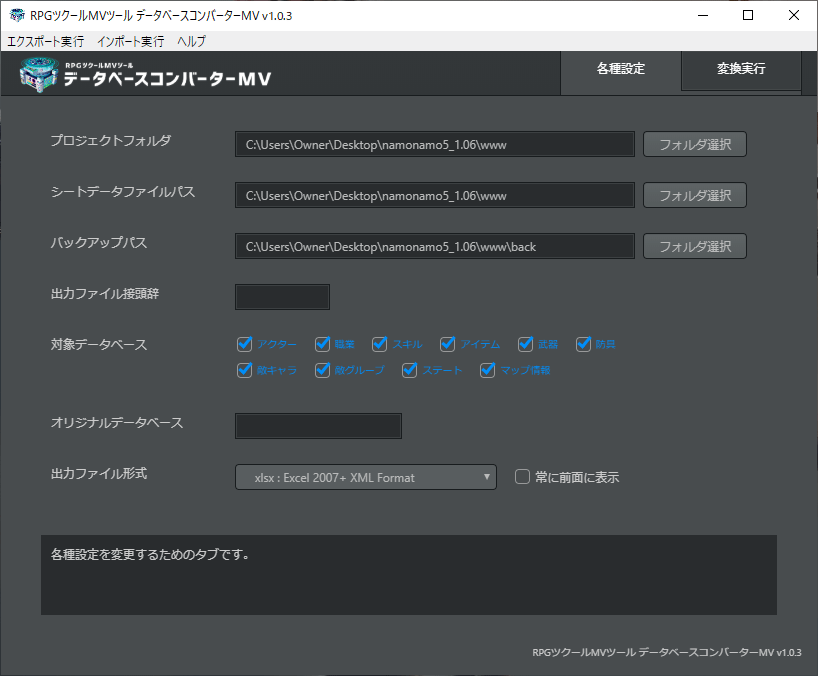Minimize the converter window
The image size is (818, 676).
point(703,15)
